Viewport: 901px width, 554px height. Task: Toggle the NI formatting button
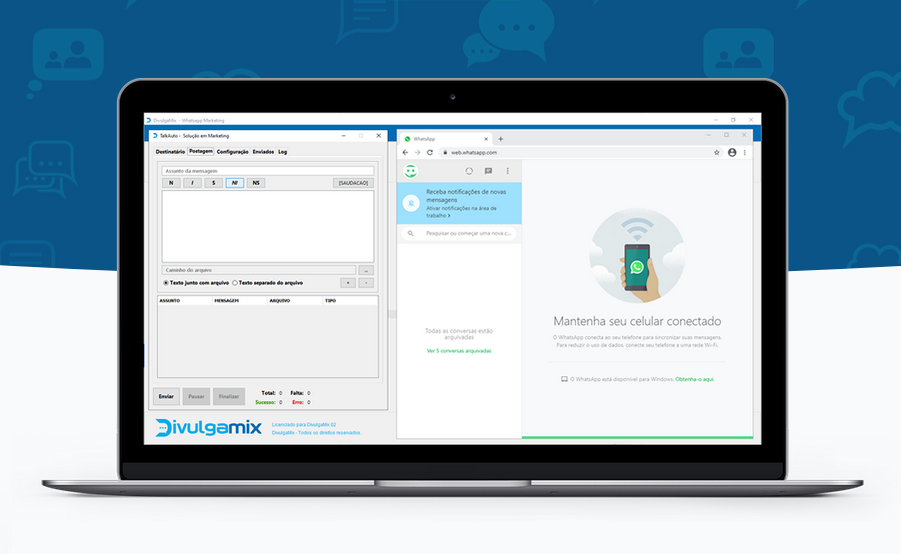coord(234,183)
